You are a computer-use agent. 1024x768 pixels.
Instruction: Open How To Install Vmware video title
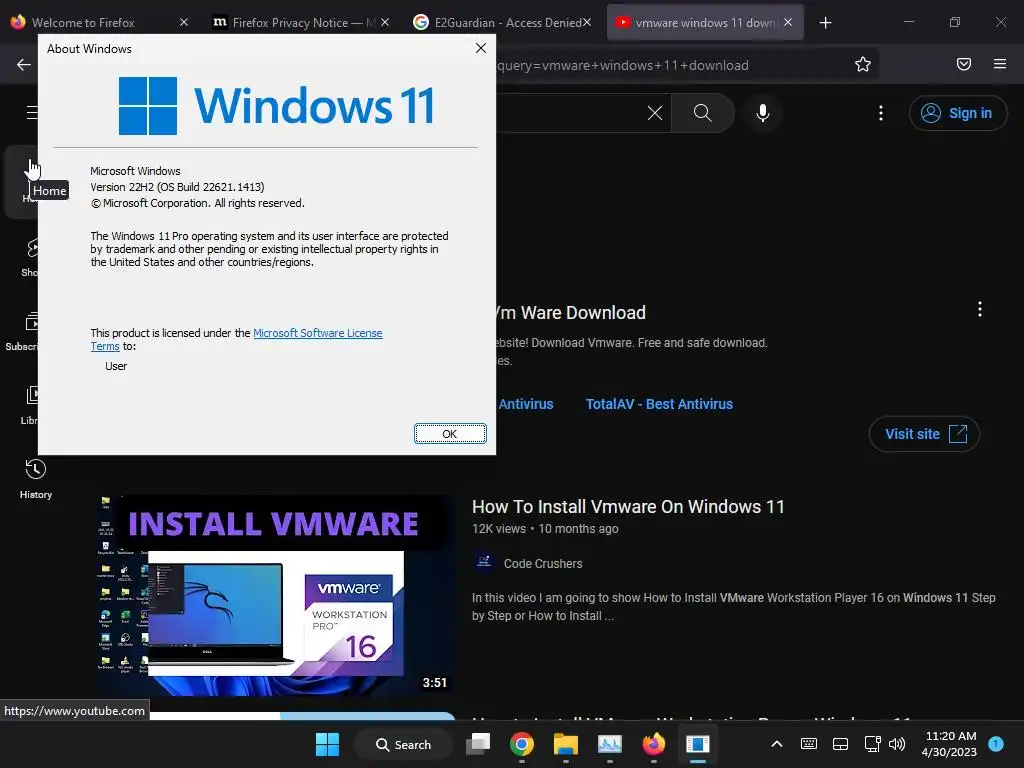click(628, 507)
